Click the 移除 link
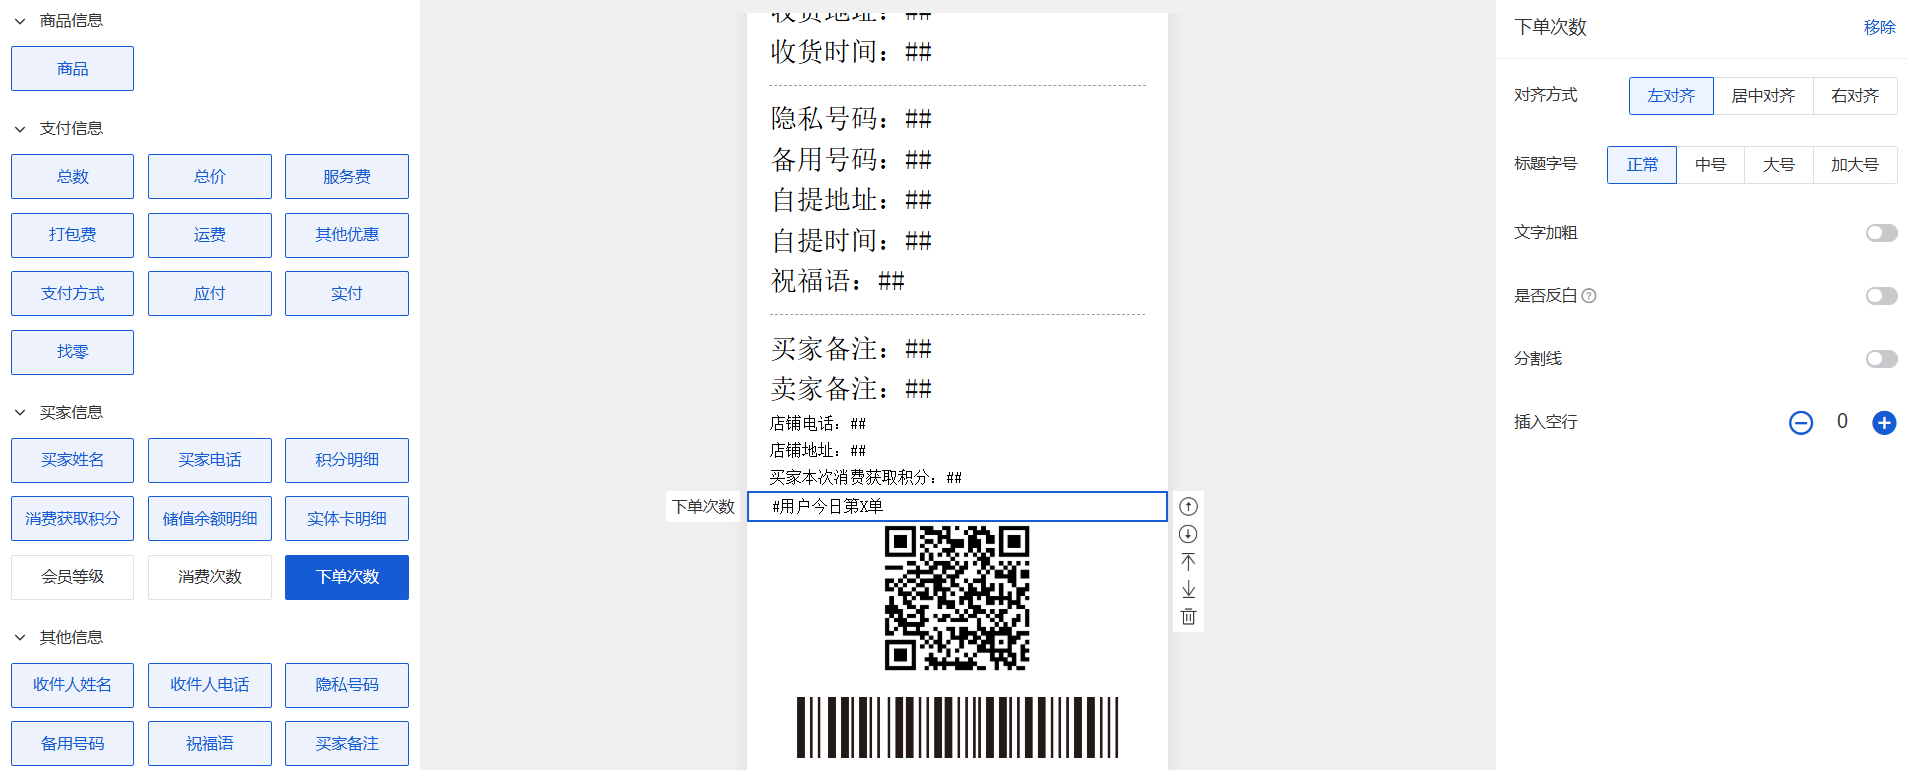Viewport: 1907px width, 770px height. (1879, 28)
